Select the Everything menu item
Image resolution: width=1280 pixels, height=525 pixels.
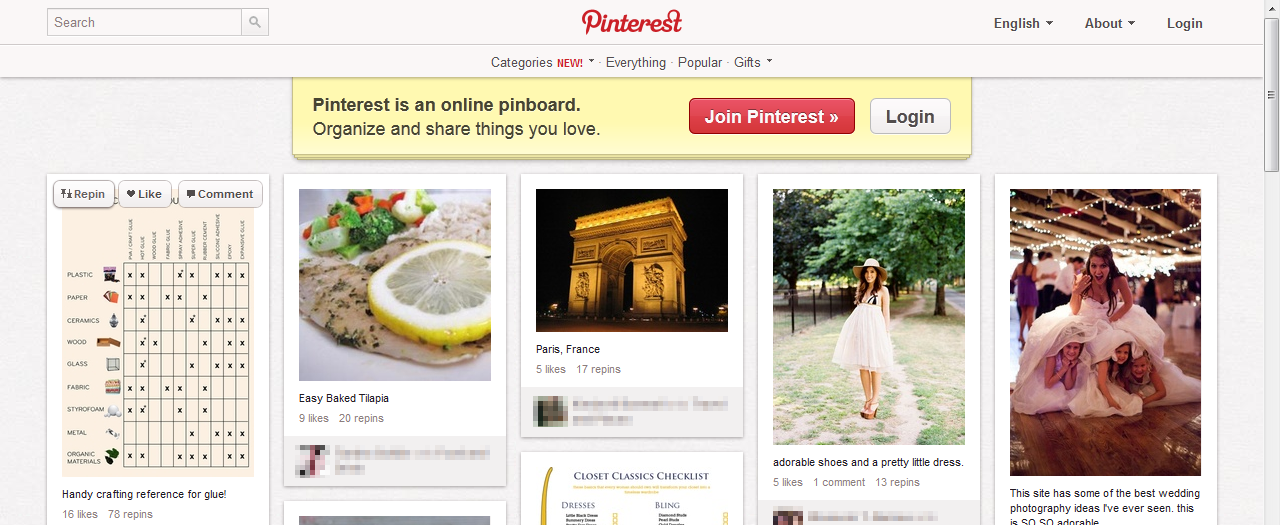[636, 62]
